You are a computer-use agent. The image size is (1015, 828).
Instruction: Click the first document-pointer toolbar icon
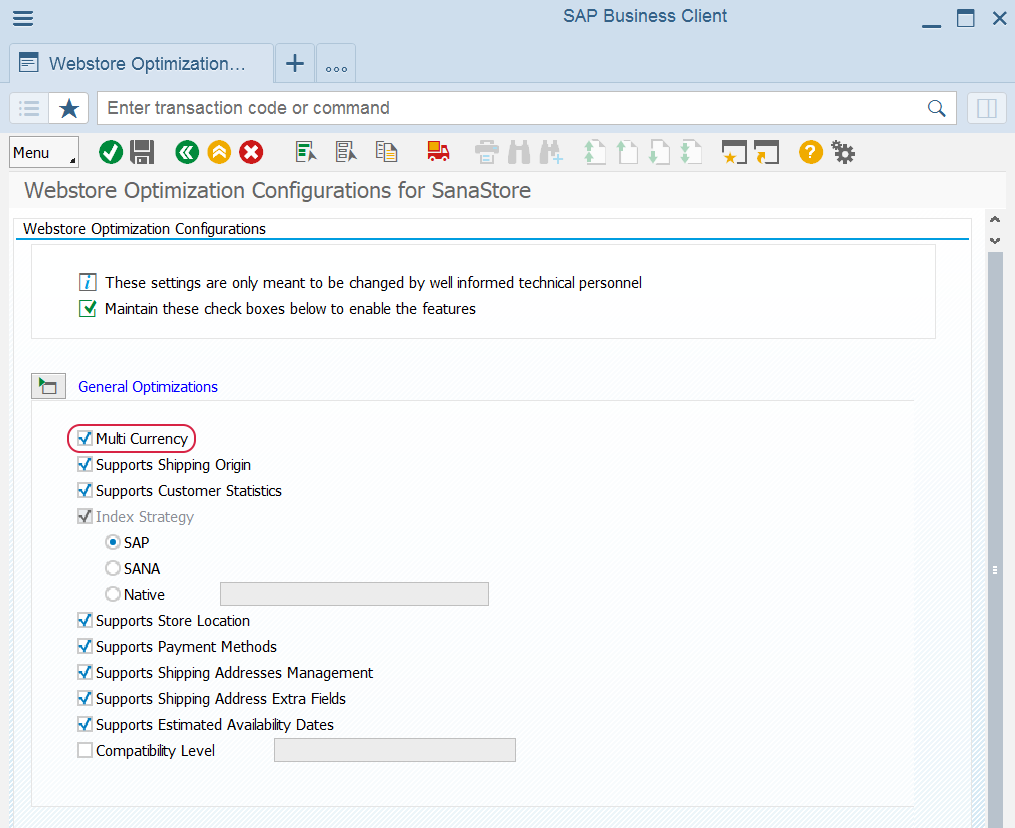pyautogui.click(x=306, y=151)
